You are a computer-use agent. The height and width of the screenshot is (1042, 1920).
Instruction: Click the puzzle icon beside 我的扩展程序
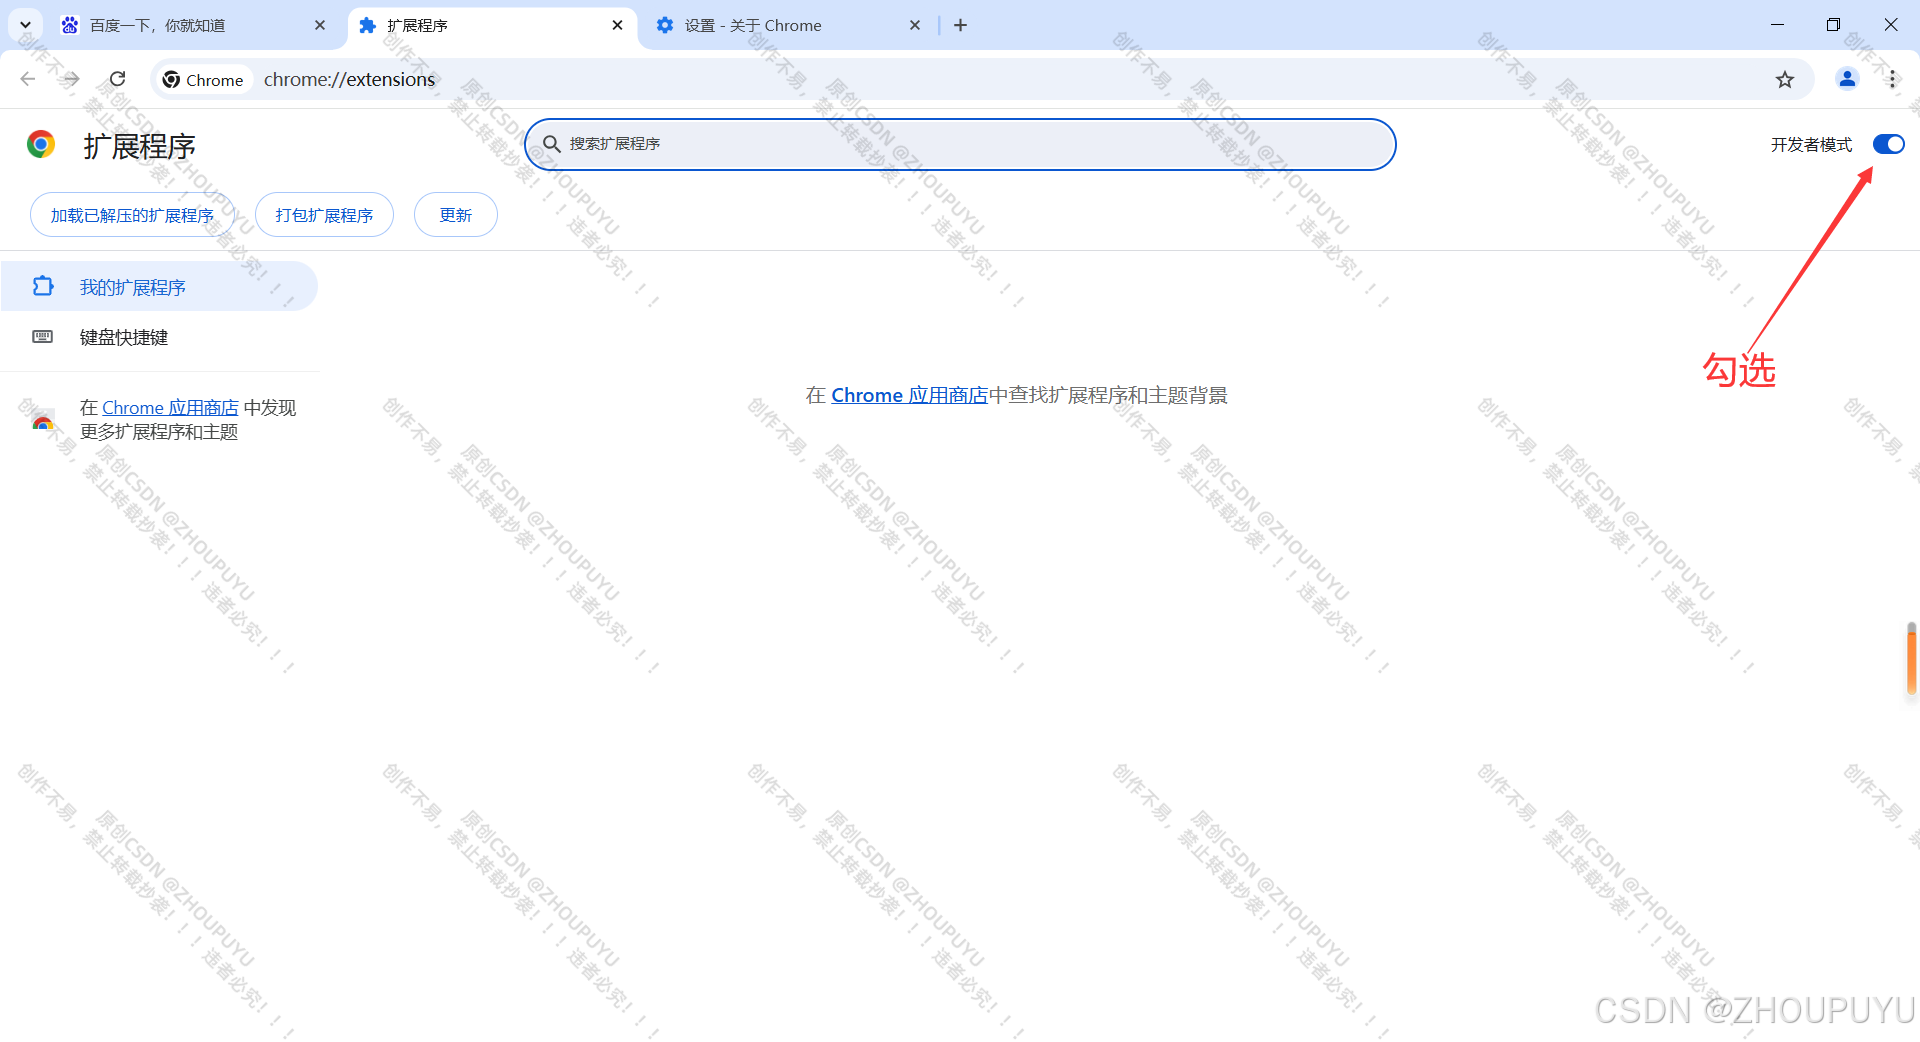[x=43, y=287]
